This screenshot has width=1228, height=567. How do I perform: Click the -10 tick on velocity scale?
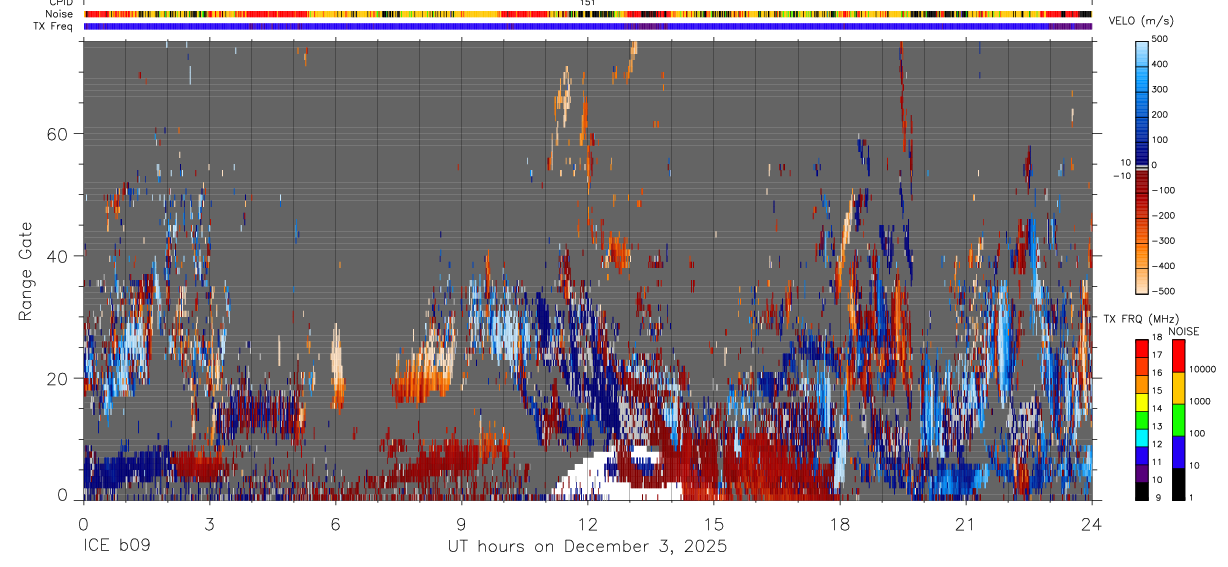[x=1121, y=175]
